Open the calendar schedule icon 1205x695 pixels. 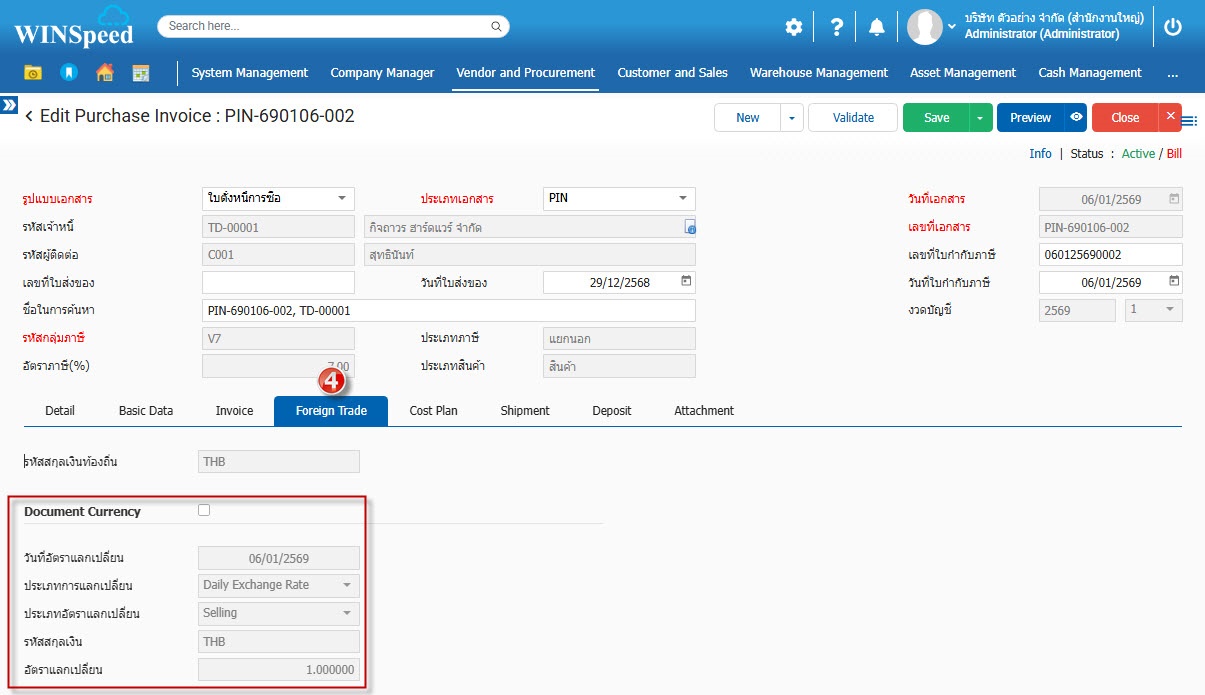(x=141, y=73)
